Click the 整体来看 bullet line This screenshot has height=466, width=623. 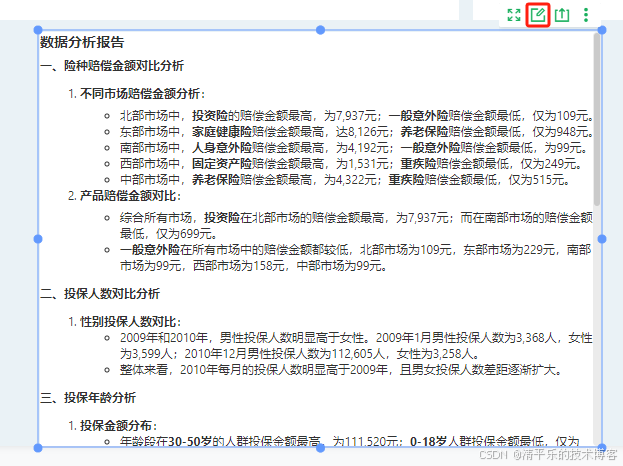[x=341, y=370]
